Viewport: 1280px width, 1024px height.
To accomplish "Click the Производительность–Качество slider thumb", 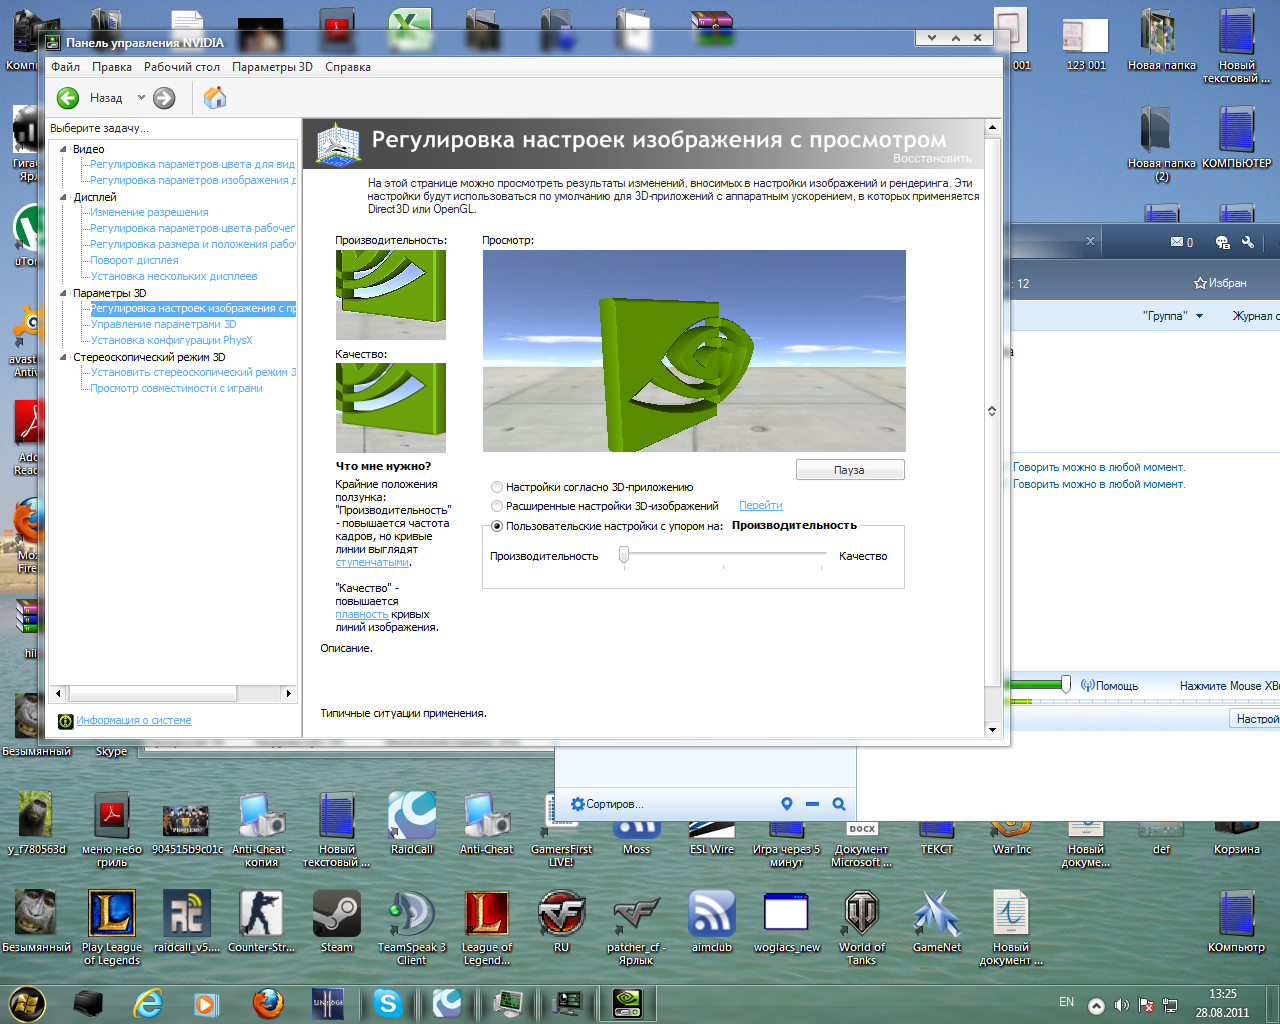I will pos(624,555).
